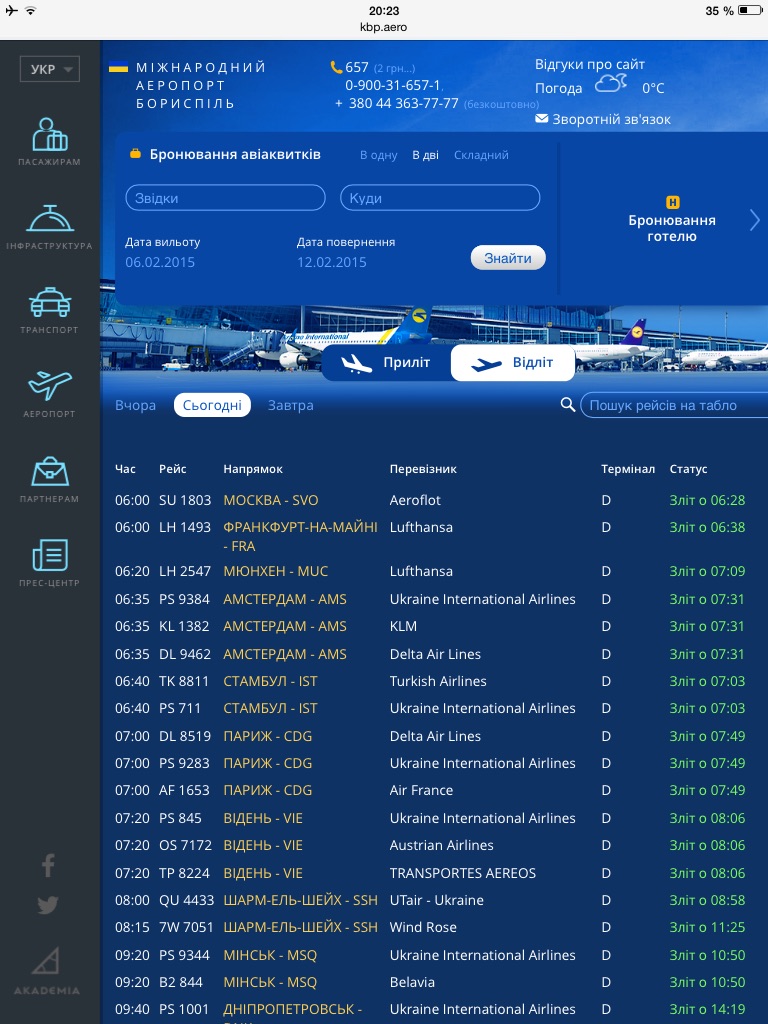
Task: Open the Facebook page icon
Action: [x=48, y=865]
